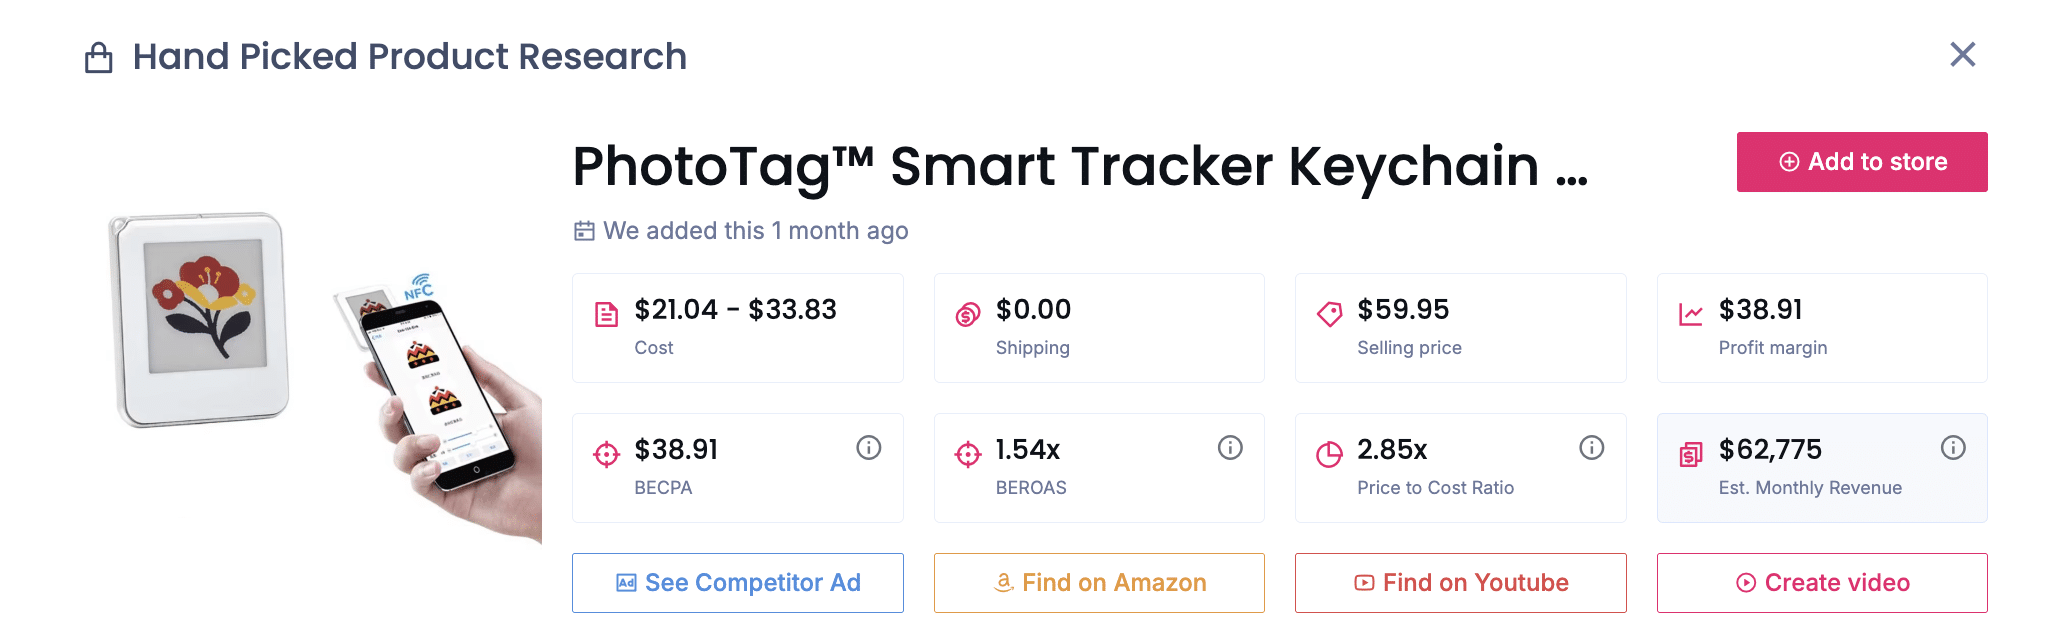Open the info tooltip next to BECPA
Screen dimensions: 2068x638
869,448
